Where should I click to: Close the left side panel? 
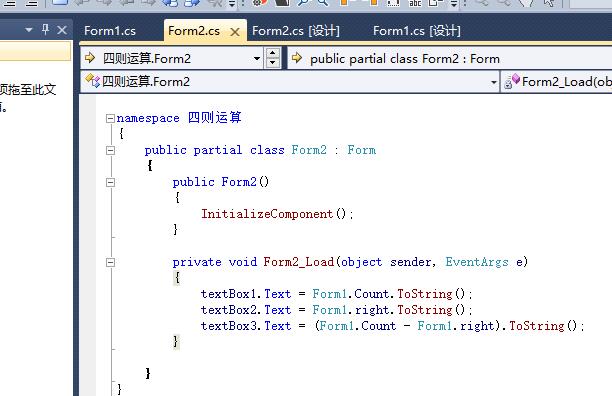(x=62, y=30)
